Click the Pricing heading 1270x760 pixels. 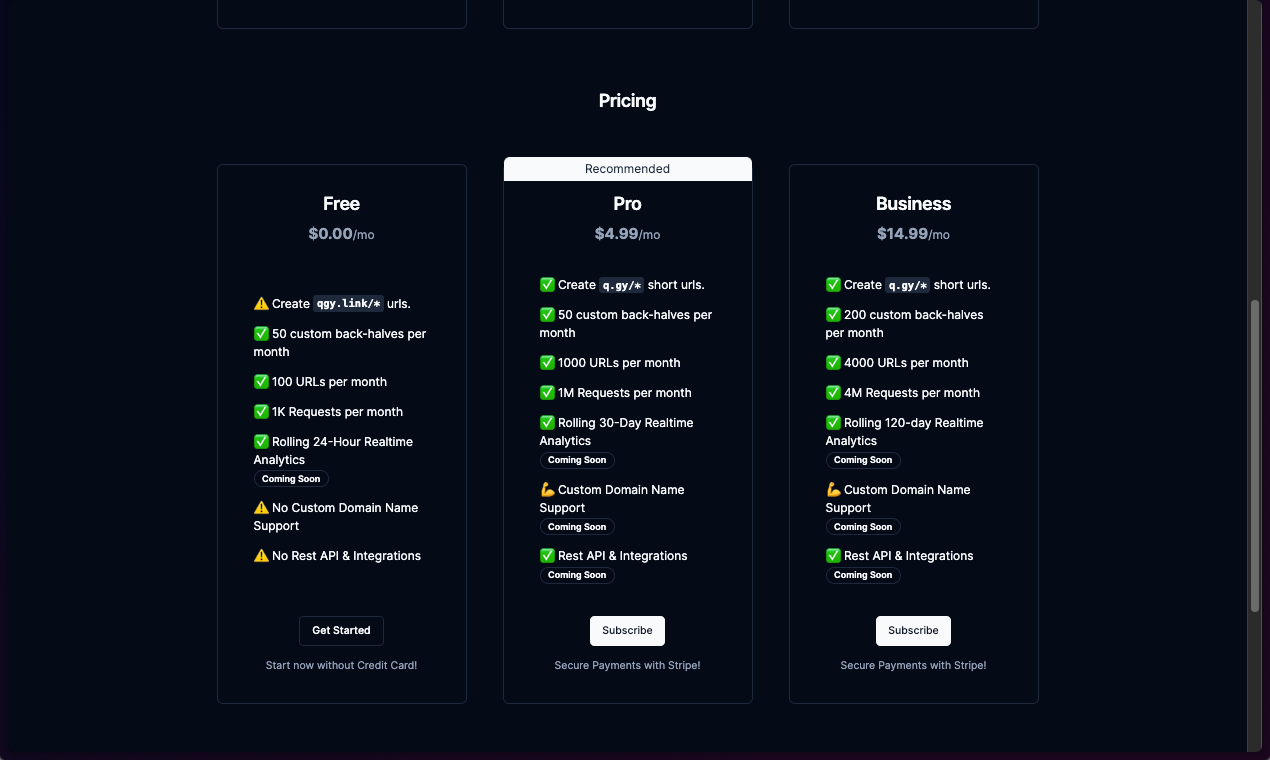[627, 101]
